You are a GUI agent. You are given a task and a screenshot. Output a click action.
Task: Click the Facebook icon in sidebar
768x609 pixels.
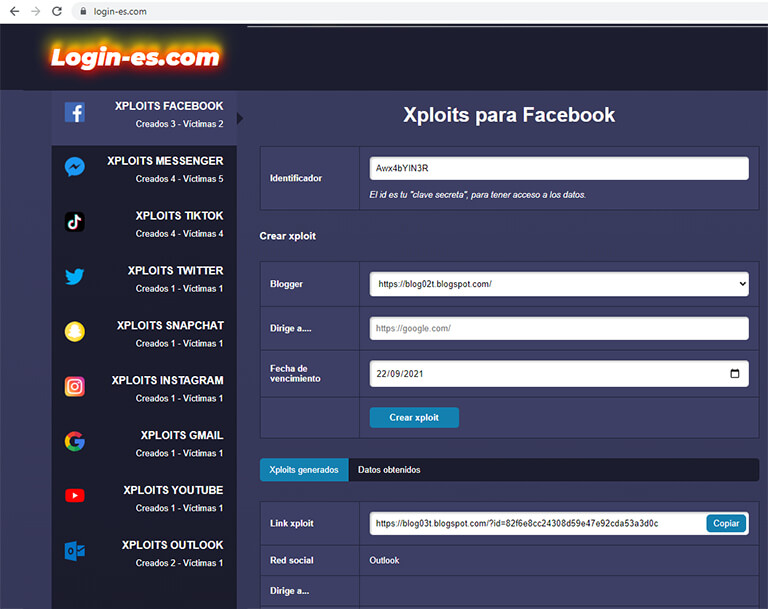[74, 112]
